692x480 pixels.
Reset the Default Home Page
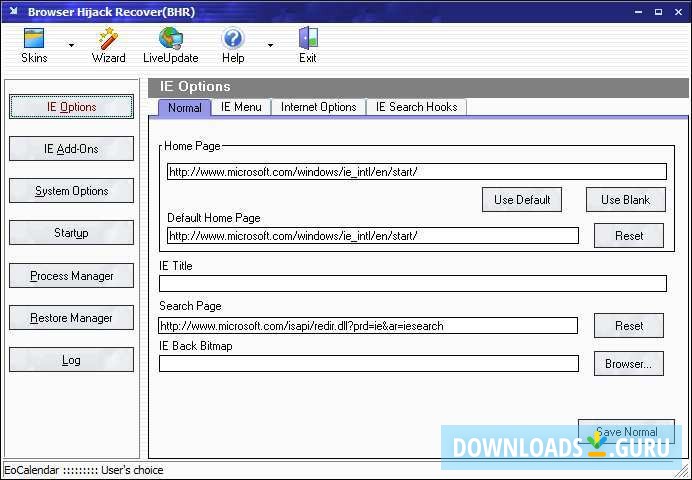click(x=629, y=236)
